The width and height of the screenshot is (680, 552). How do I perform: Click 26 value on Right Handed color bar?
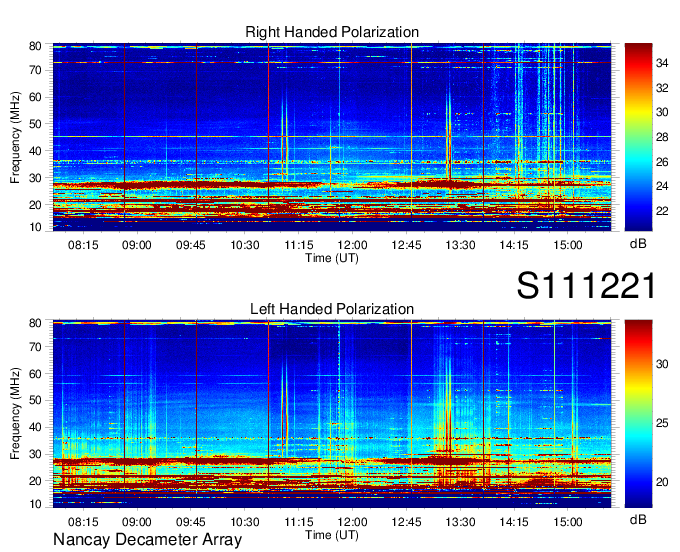coord(662,162)
